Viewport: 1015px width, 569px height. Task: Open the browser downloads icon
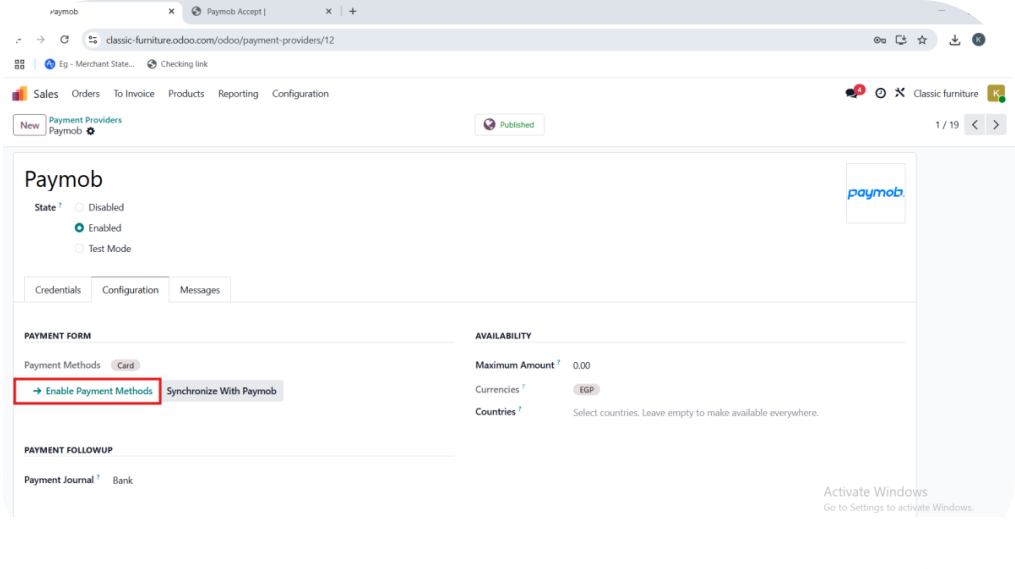point(954,40)
